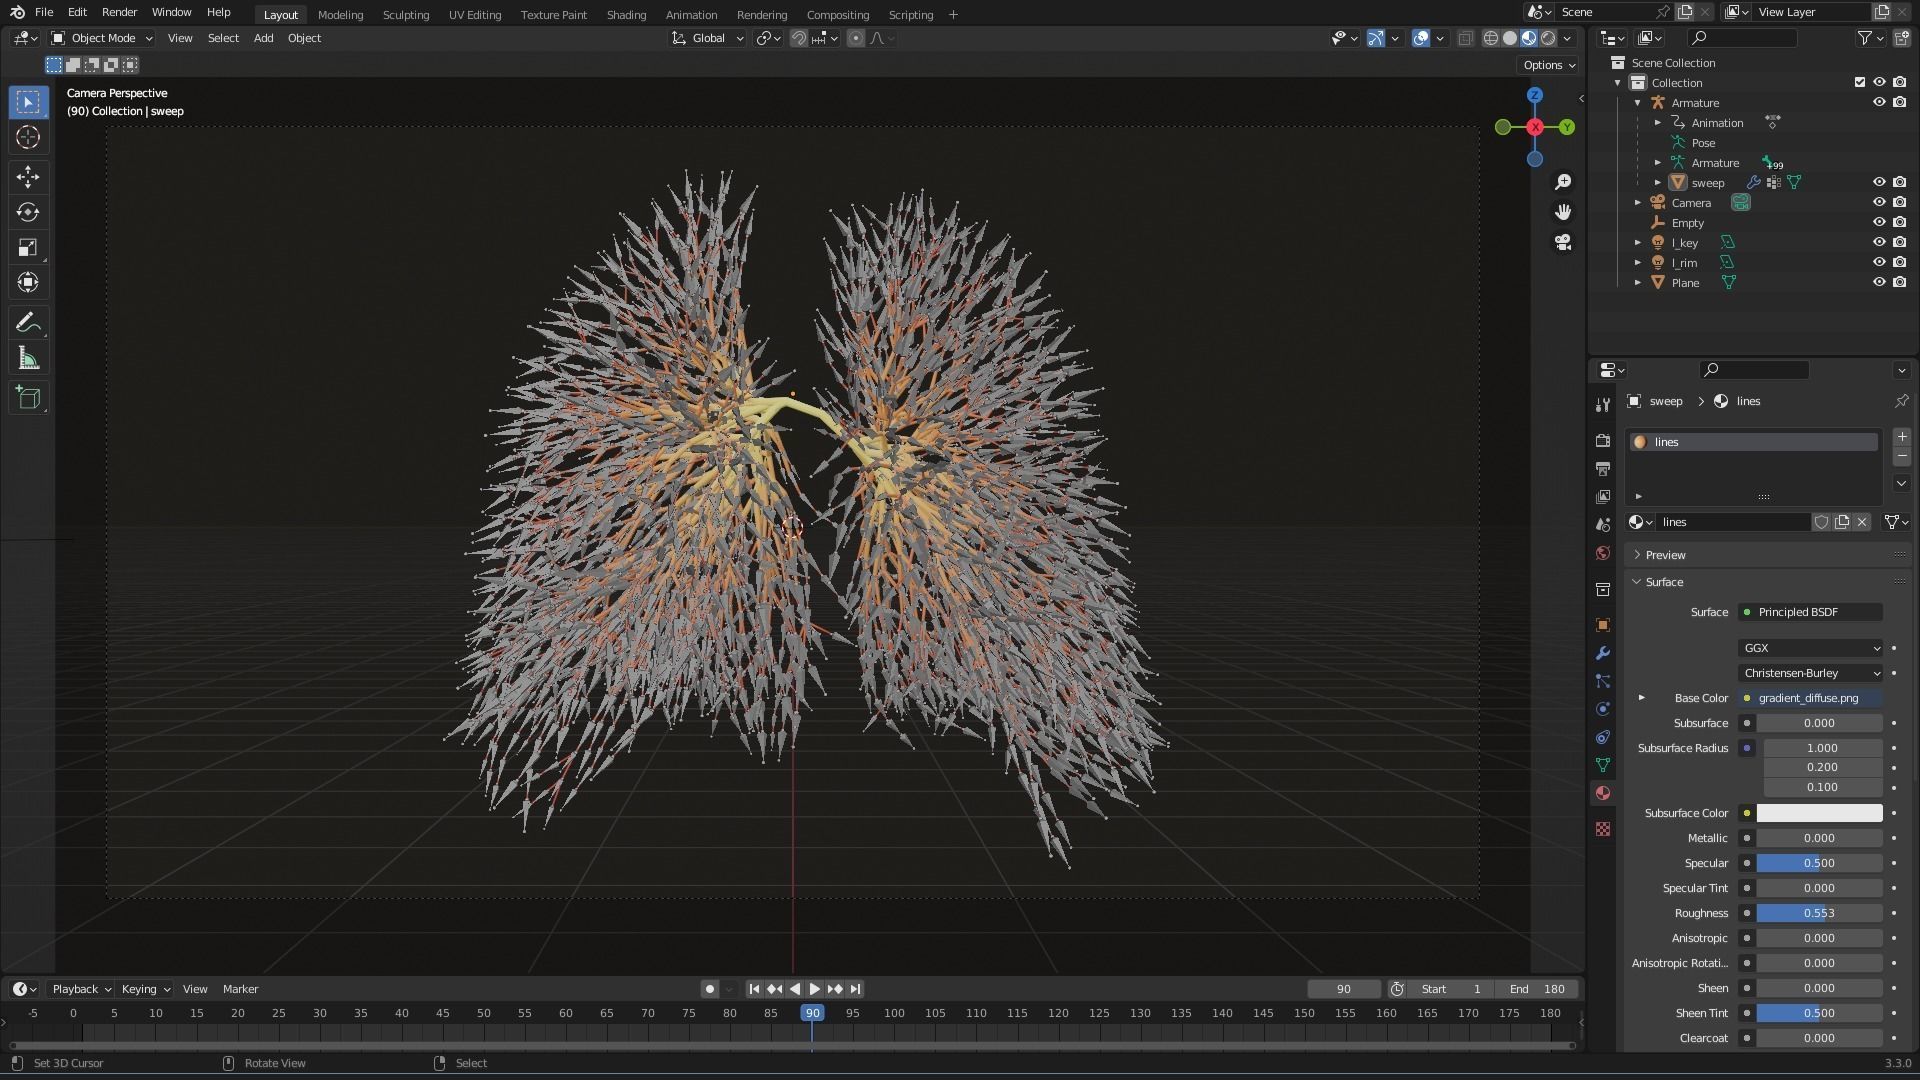Hide the Plane object in viewport

pyautogui.click(x=1879, y=282)
